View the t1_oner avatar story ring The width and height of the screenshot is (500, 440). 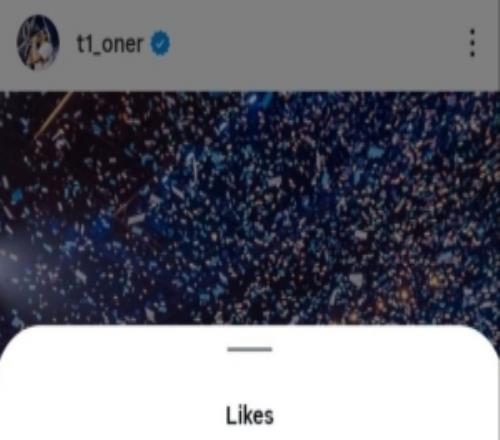[38, 42]
